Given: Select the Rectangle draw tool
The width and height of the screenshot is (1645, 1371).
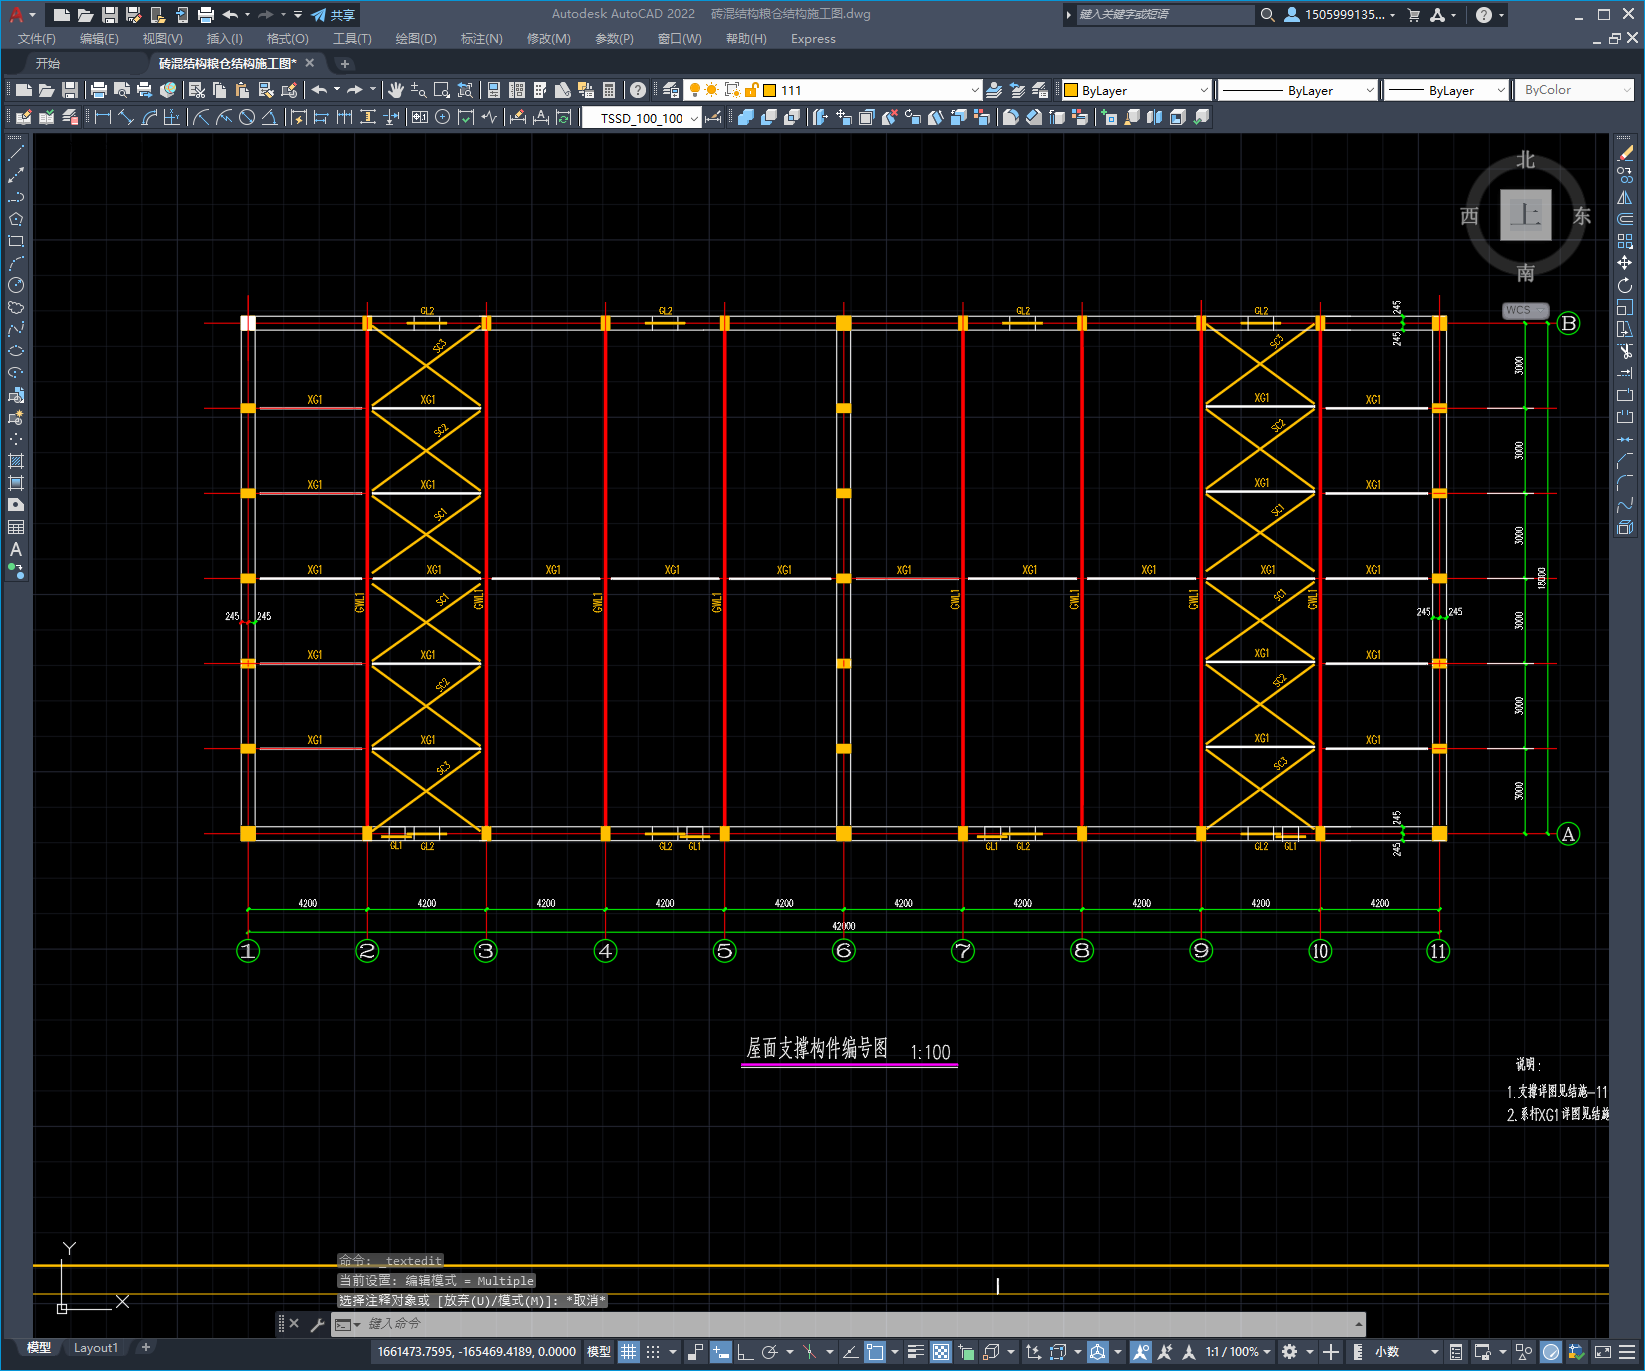Looking at the screenshot, I should 16,241.
